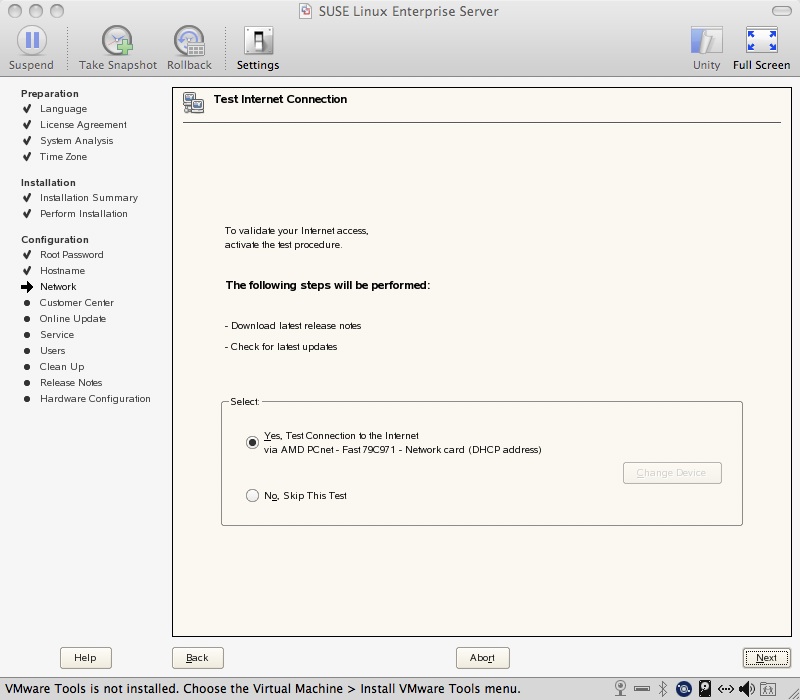The height and width of the screenshot is (700, 800).
Task: Click the Installation section heading
Action: [48, 183]
